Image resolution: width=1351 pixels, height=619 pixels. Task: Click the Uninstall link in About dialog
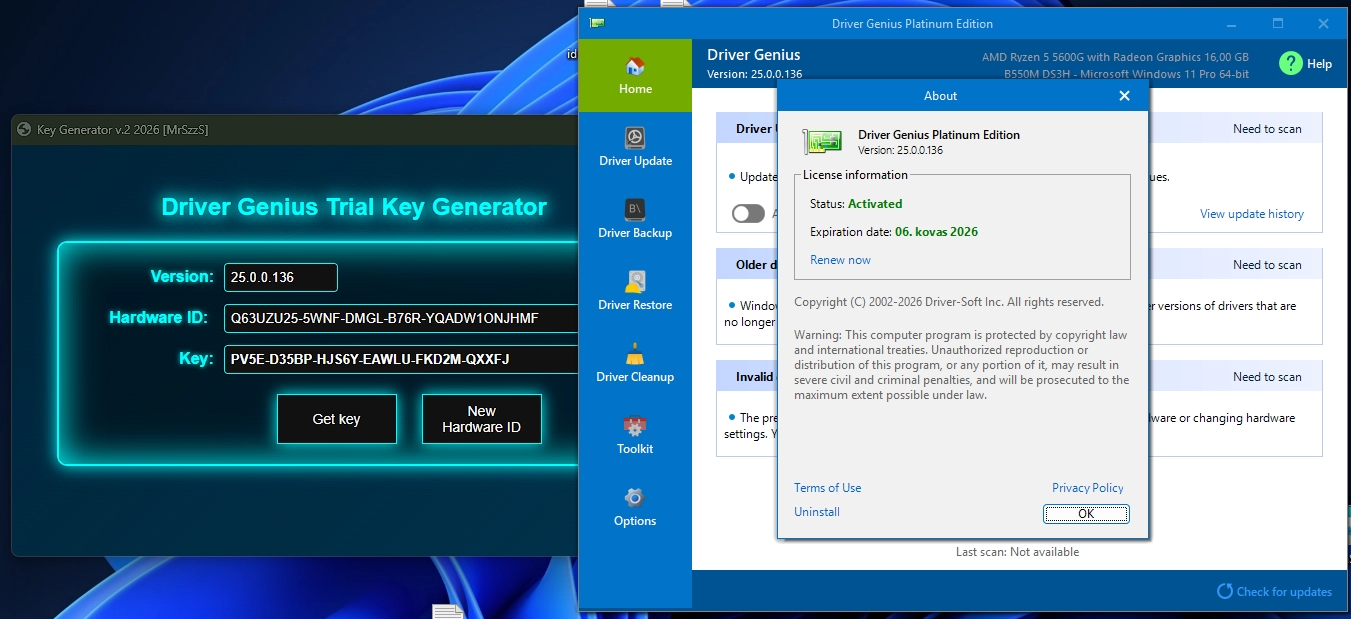pos(816,512)
